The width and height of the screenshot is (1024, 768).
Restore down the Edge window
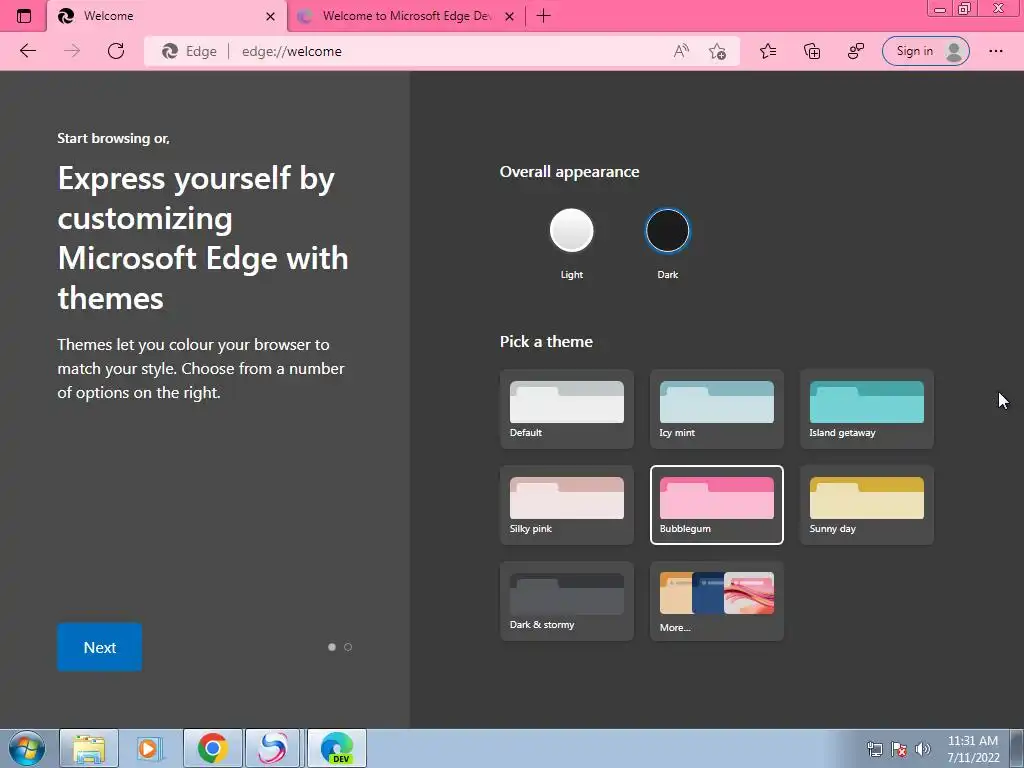click(965, 9)
